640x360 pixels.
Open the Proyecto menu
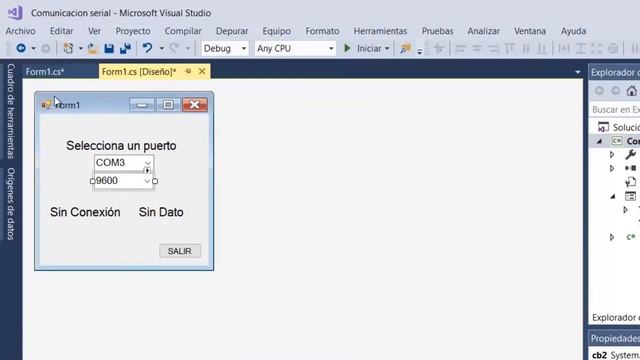(x=133, y=31)
